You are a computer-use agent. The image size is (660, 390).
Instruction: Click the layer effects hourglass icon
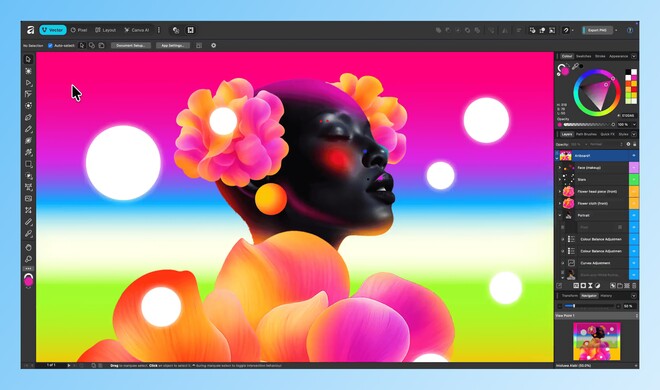point(590,286)
